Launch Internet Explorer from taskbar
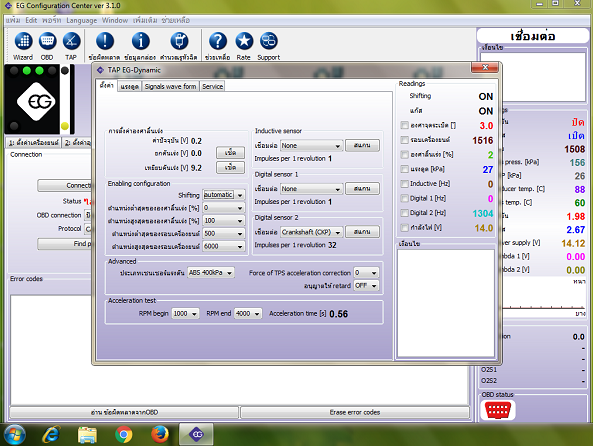 pos(51,435)
